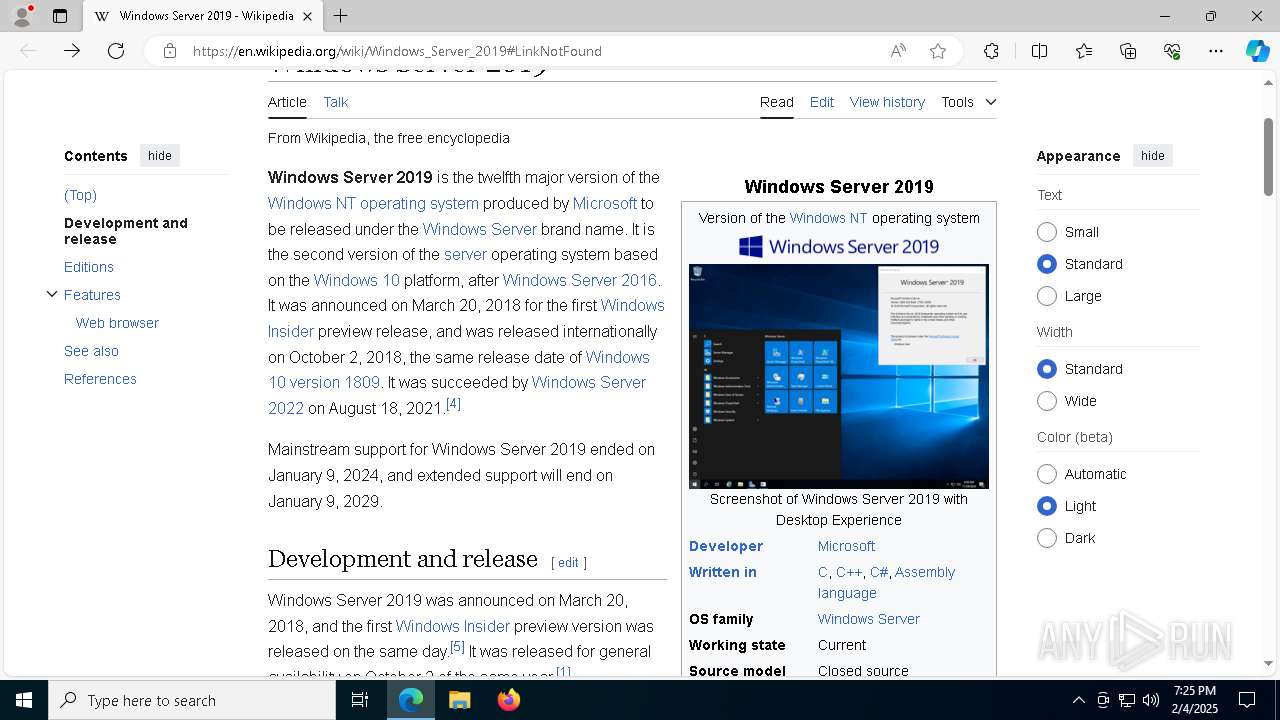Screen dimensions: 1280x720
Task: Open Browser essentials icon
Action: coord(1172,51)
